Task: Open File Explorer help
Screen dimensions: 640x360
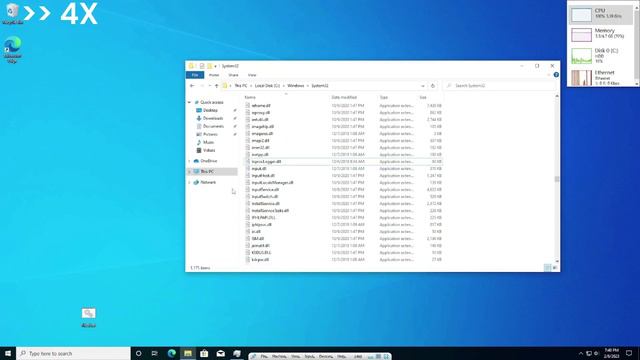Action: (x=556, y=75)
